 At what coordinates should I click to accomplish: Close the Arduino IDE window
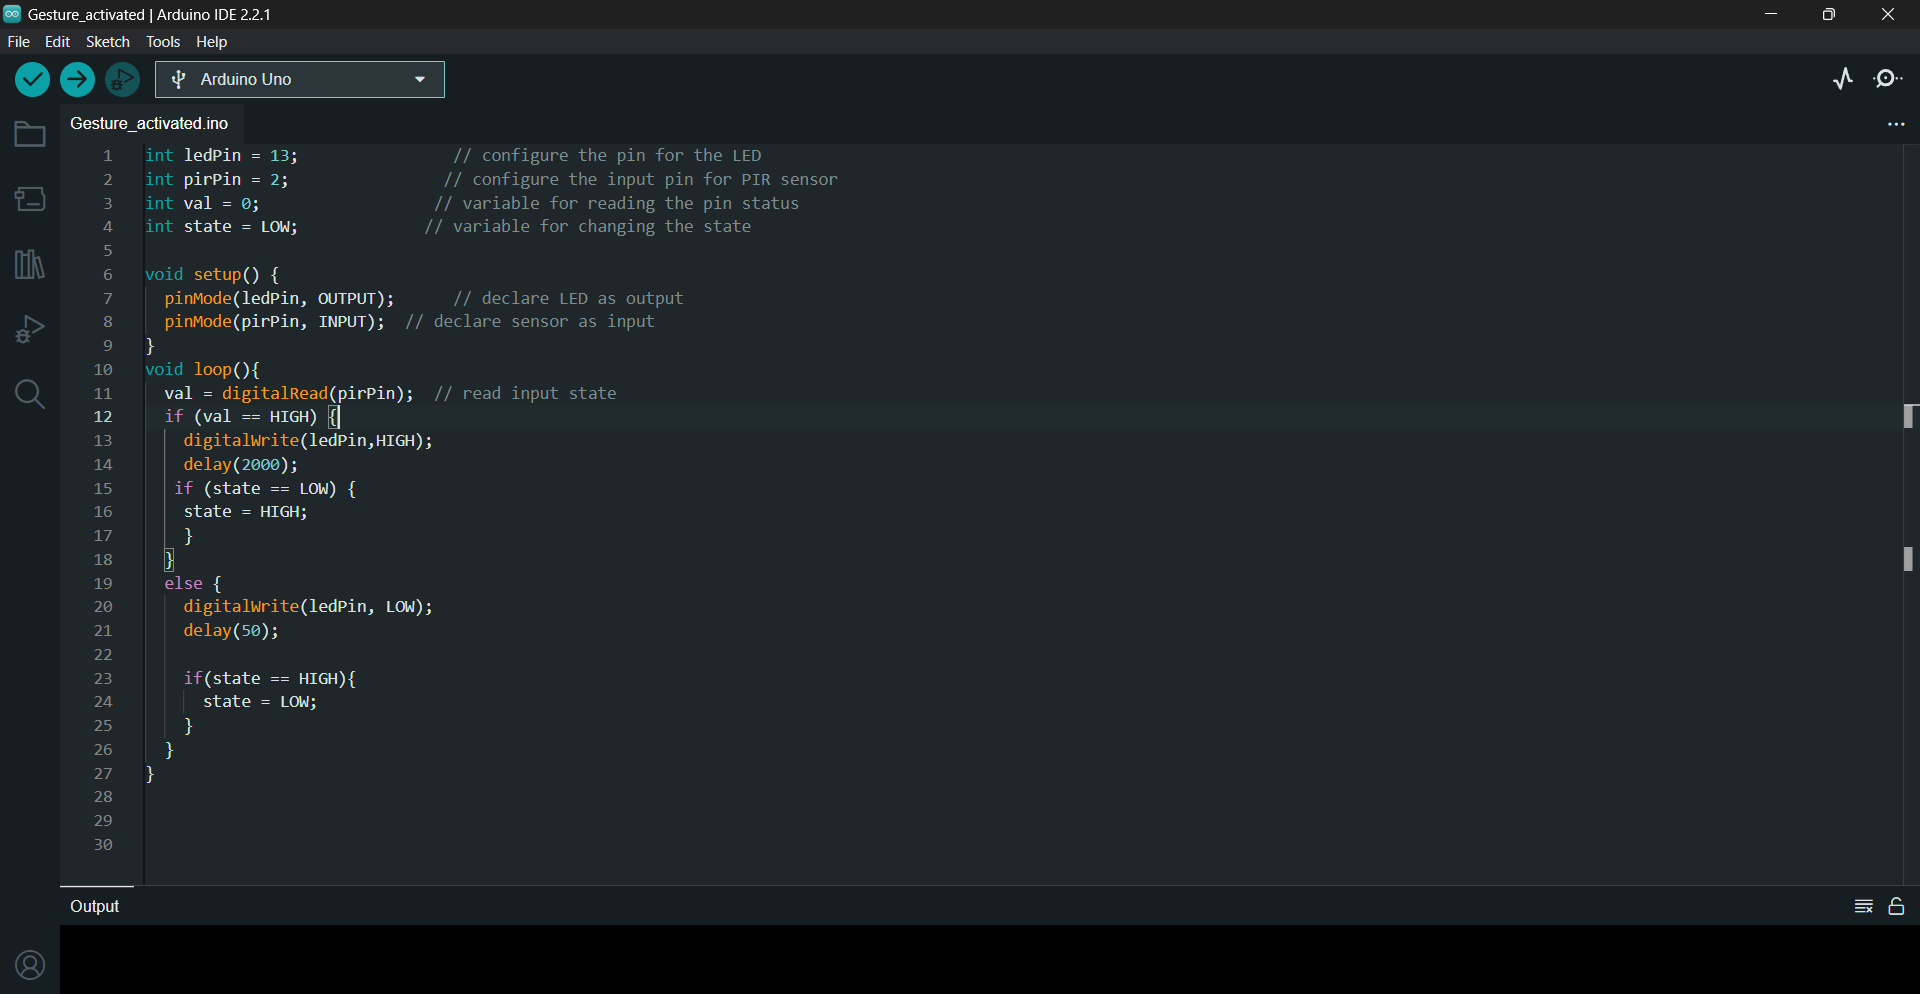[x=1888, y=14]
